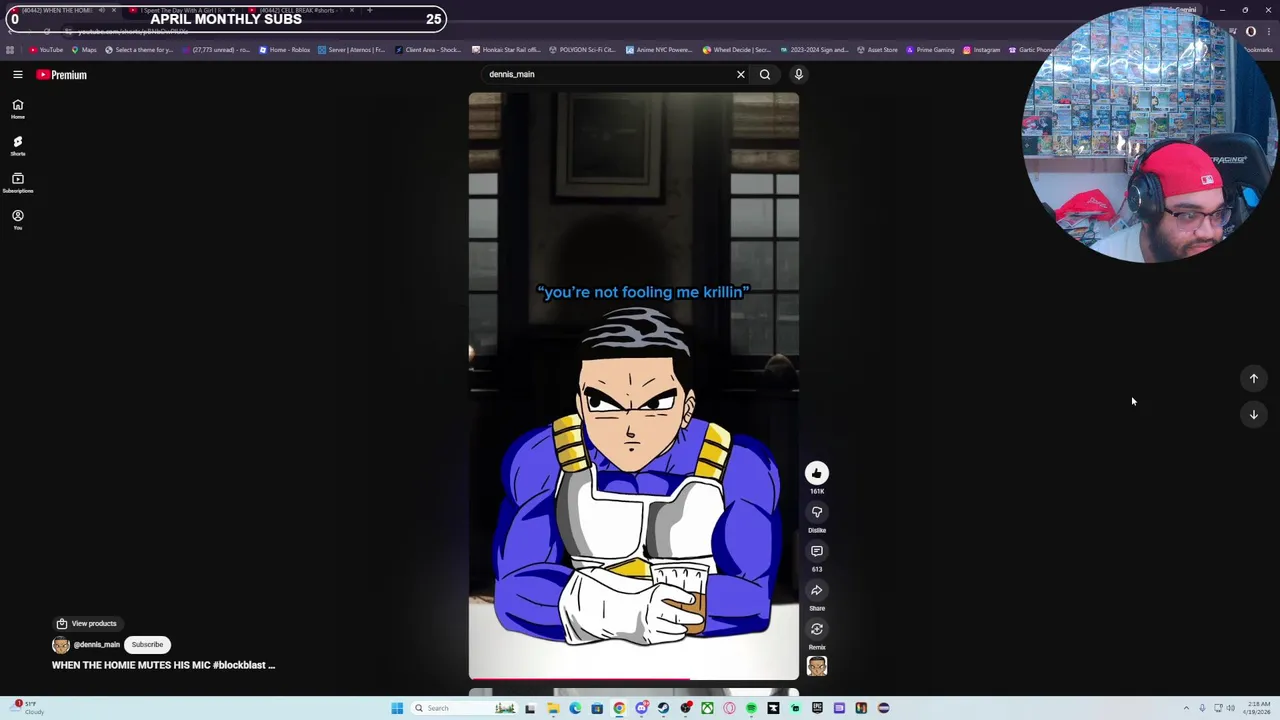The image size is (1280, 720).
Task: Click the Windows taskbar Search box
Action: pos(465,708)
